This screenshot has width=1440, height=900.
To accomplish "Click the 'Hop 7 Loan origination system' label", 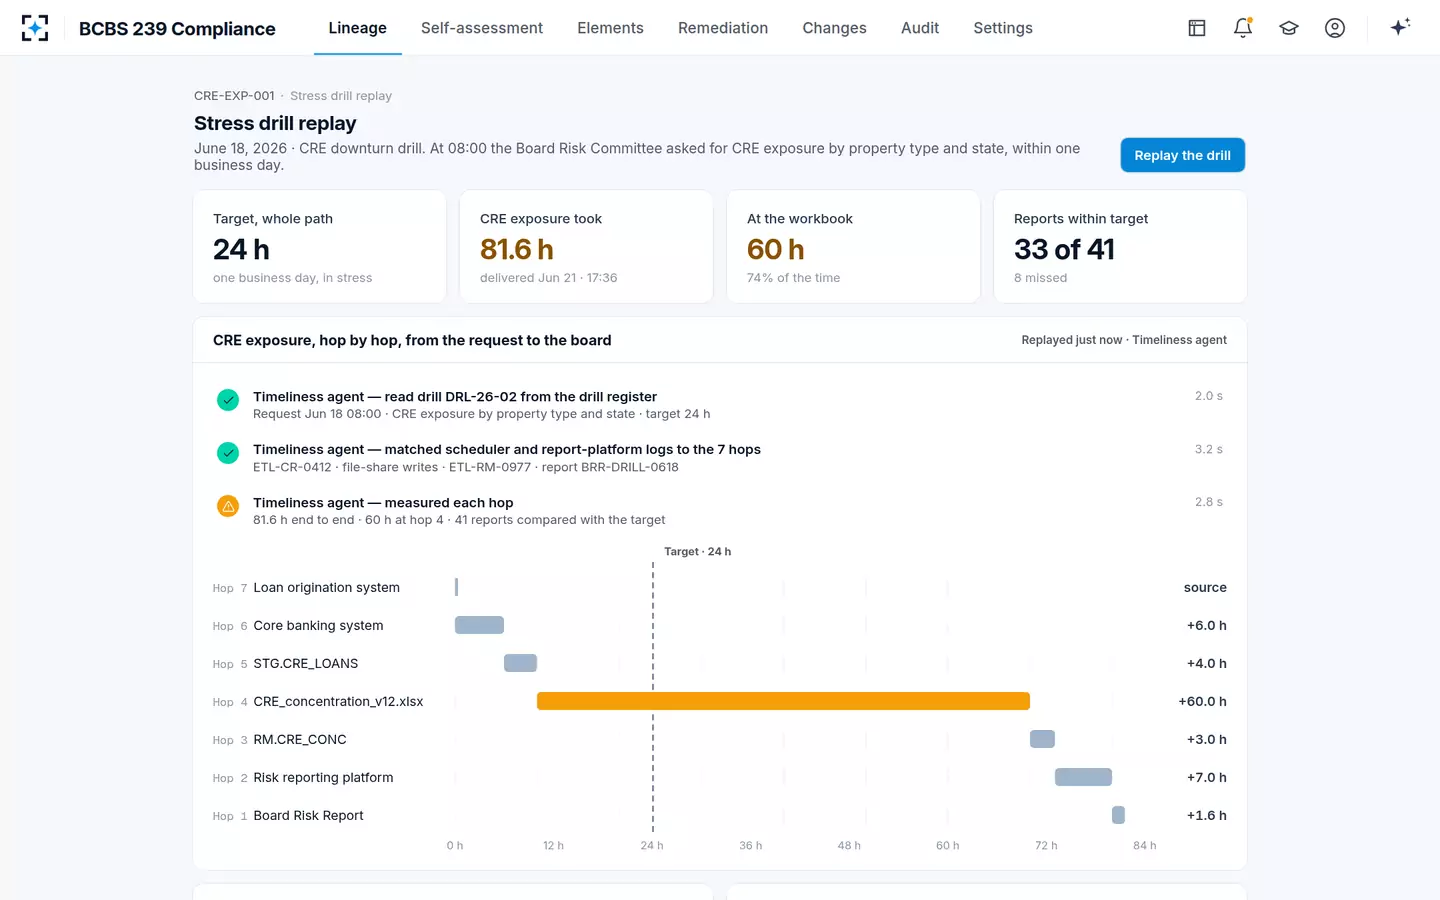I will click(x=306, y=588).
